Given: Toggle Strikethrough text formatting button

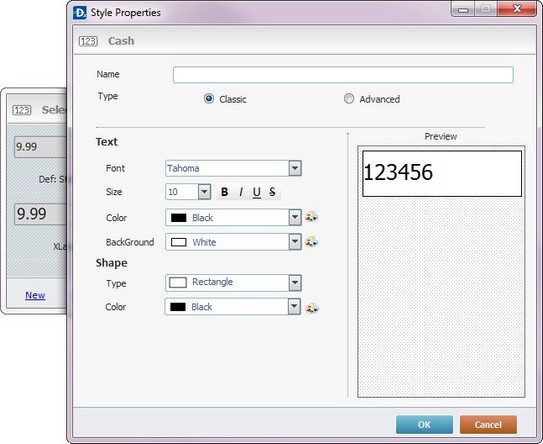Looking at the screenshot, I should tap(272, 192).
